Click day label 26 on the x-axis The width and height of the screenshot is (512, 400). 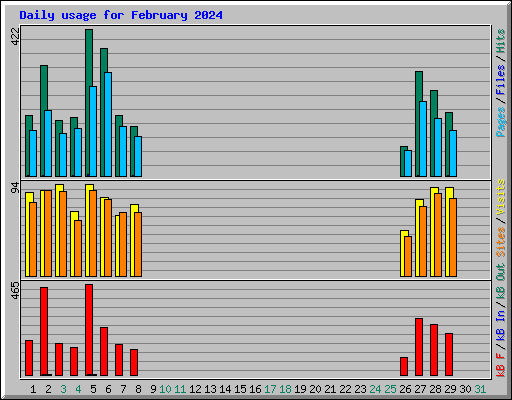[405, 389]
